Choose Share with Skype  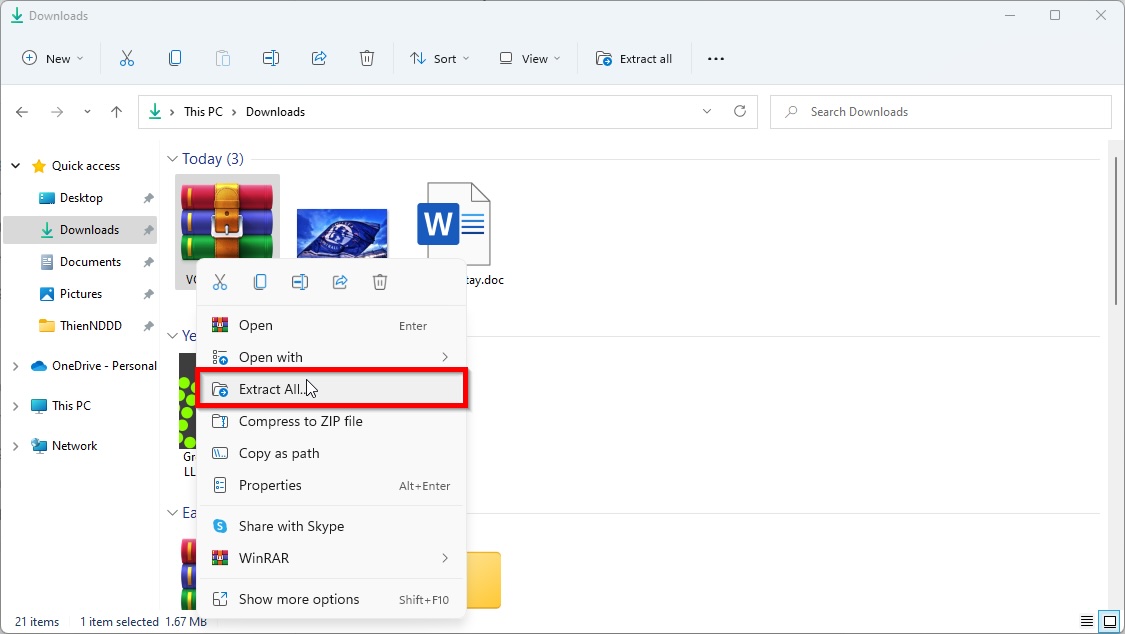pos(331,526)
